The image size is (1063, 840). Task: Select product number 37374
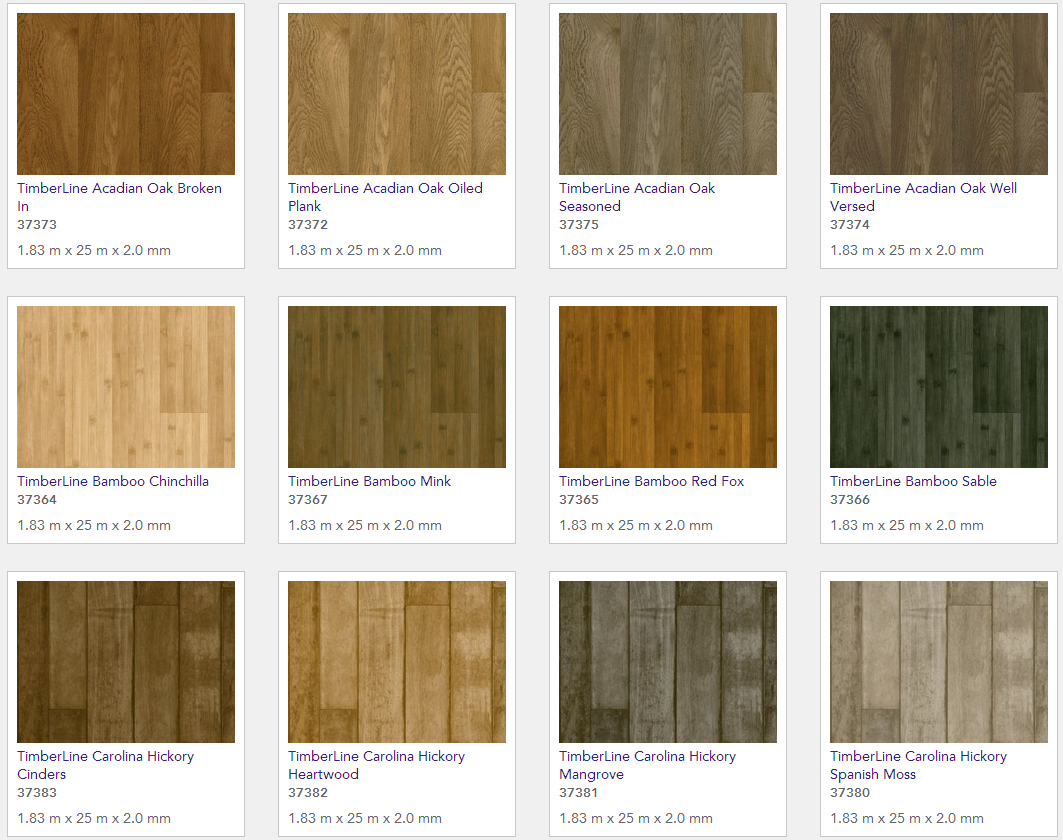tap(850, 224)
